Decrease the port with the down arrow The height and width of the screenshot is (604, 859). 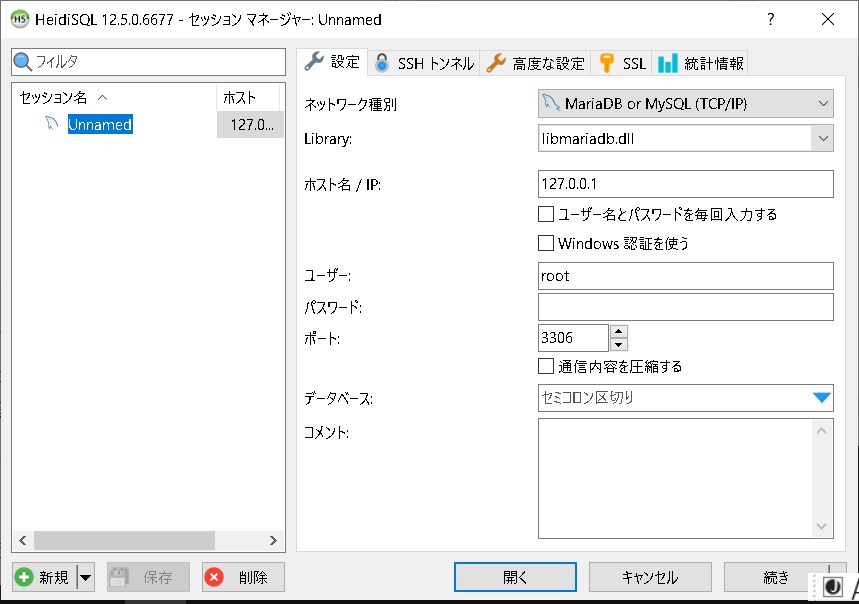(619, 344)
